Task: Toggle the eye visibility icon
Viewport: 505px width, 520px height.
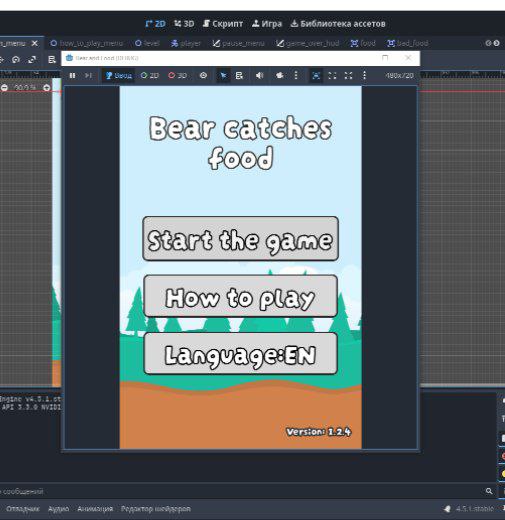Action: [203, 76]
